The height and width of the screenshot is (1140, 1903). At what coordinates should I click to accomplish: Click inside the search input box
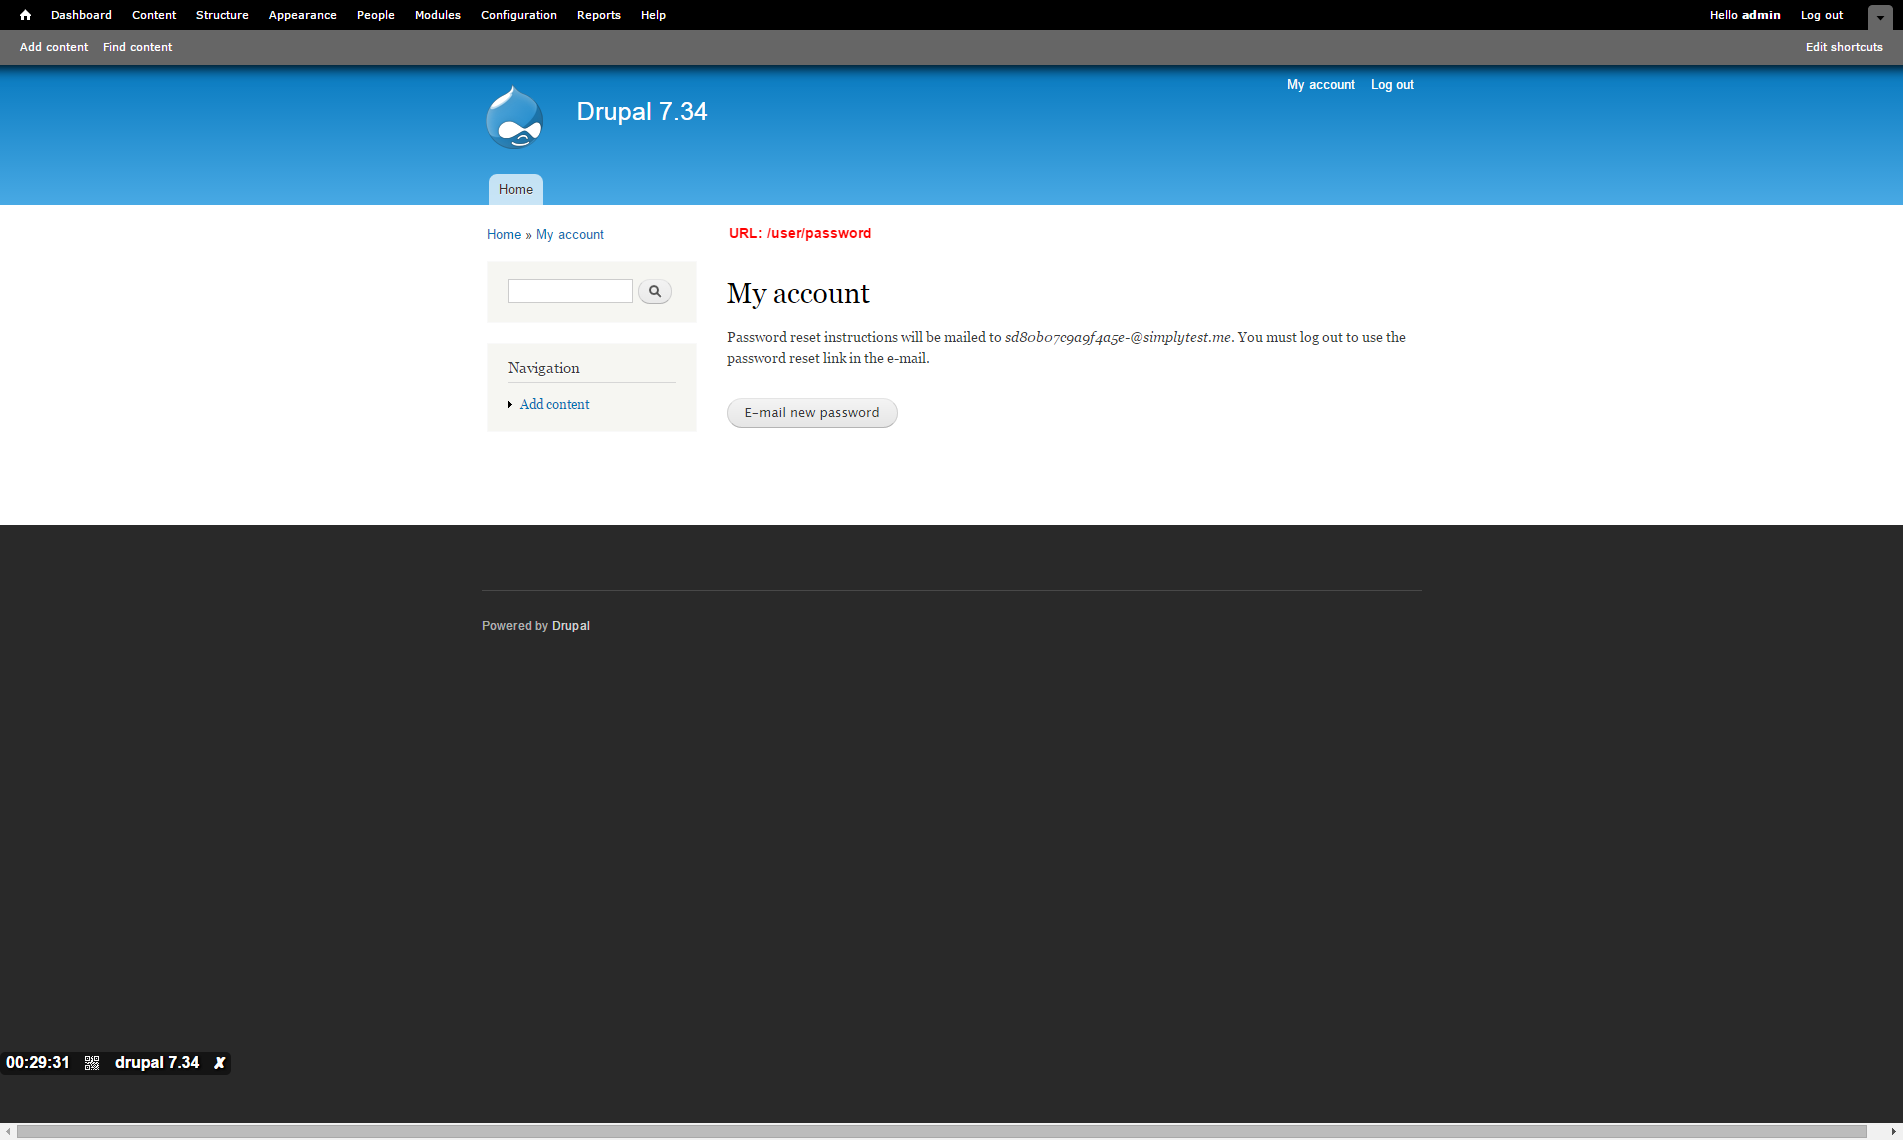pos(569,291)
